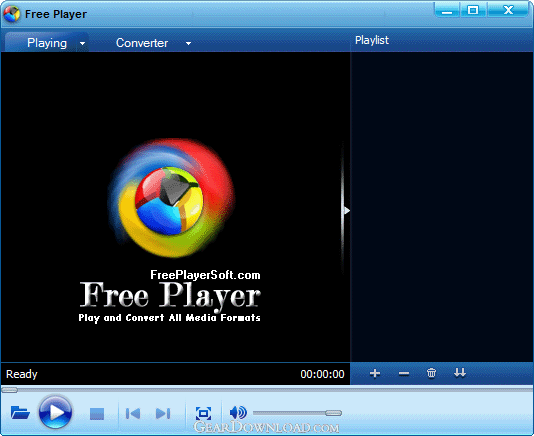The width and height of the screenshot is (534, 436).
Task: Click the Playlist panel header
Action: tap(372, 40)
